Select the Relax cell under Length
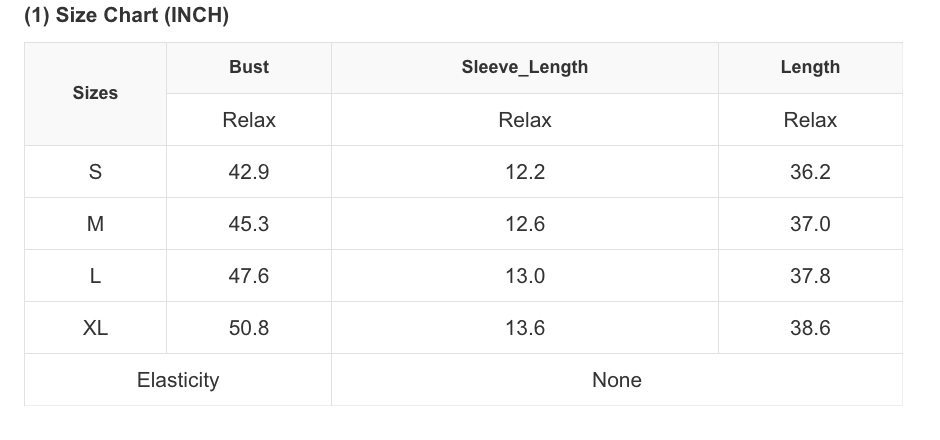The height and width of the screenshot is (440, 940). (810, 120)
